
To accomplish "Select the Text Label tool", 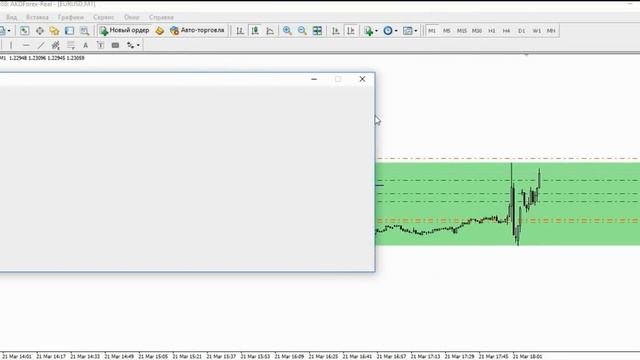I will (x=100, y=45).
